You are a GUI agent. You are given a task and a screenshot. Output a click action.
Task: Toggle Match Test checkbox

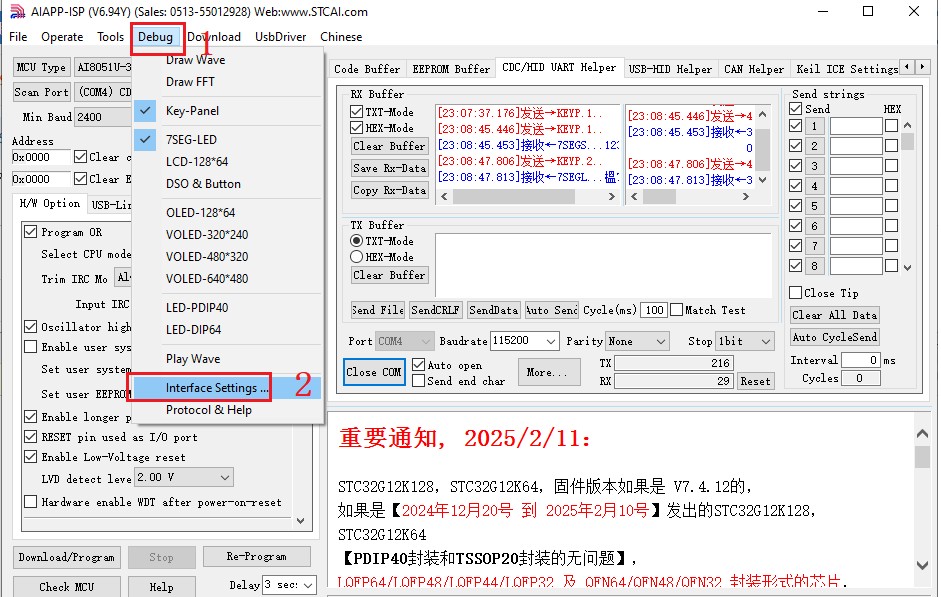(x=676, y=310)
